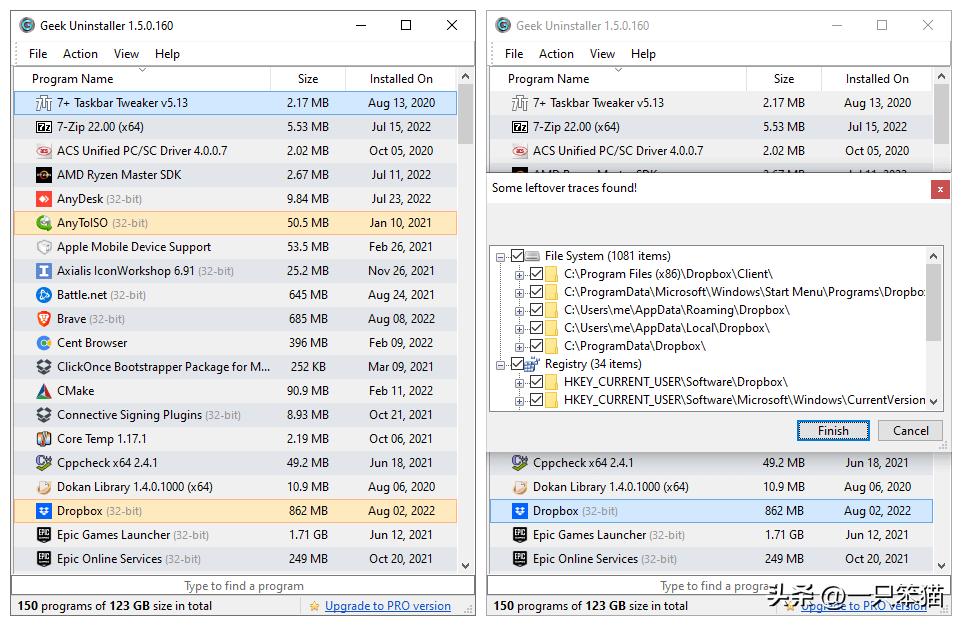Click Epic Games Launcher icon in left window
The image size is (962, 626).
[x=44, y=535]
